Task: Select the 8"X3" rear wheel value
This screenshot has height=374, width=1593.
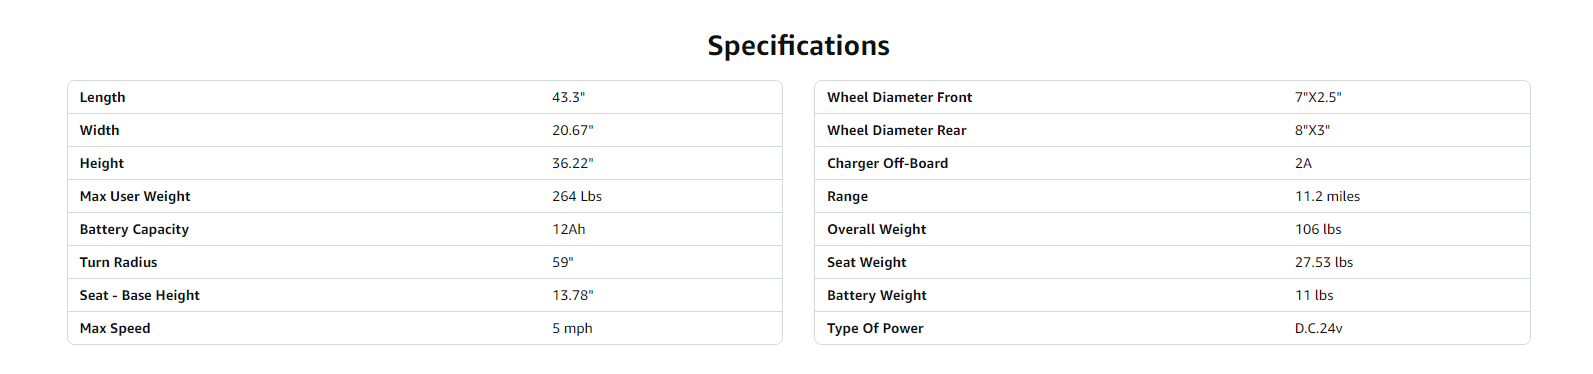Action: pos(1312,130)
